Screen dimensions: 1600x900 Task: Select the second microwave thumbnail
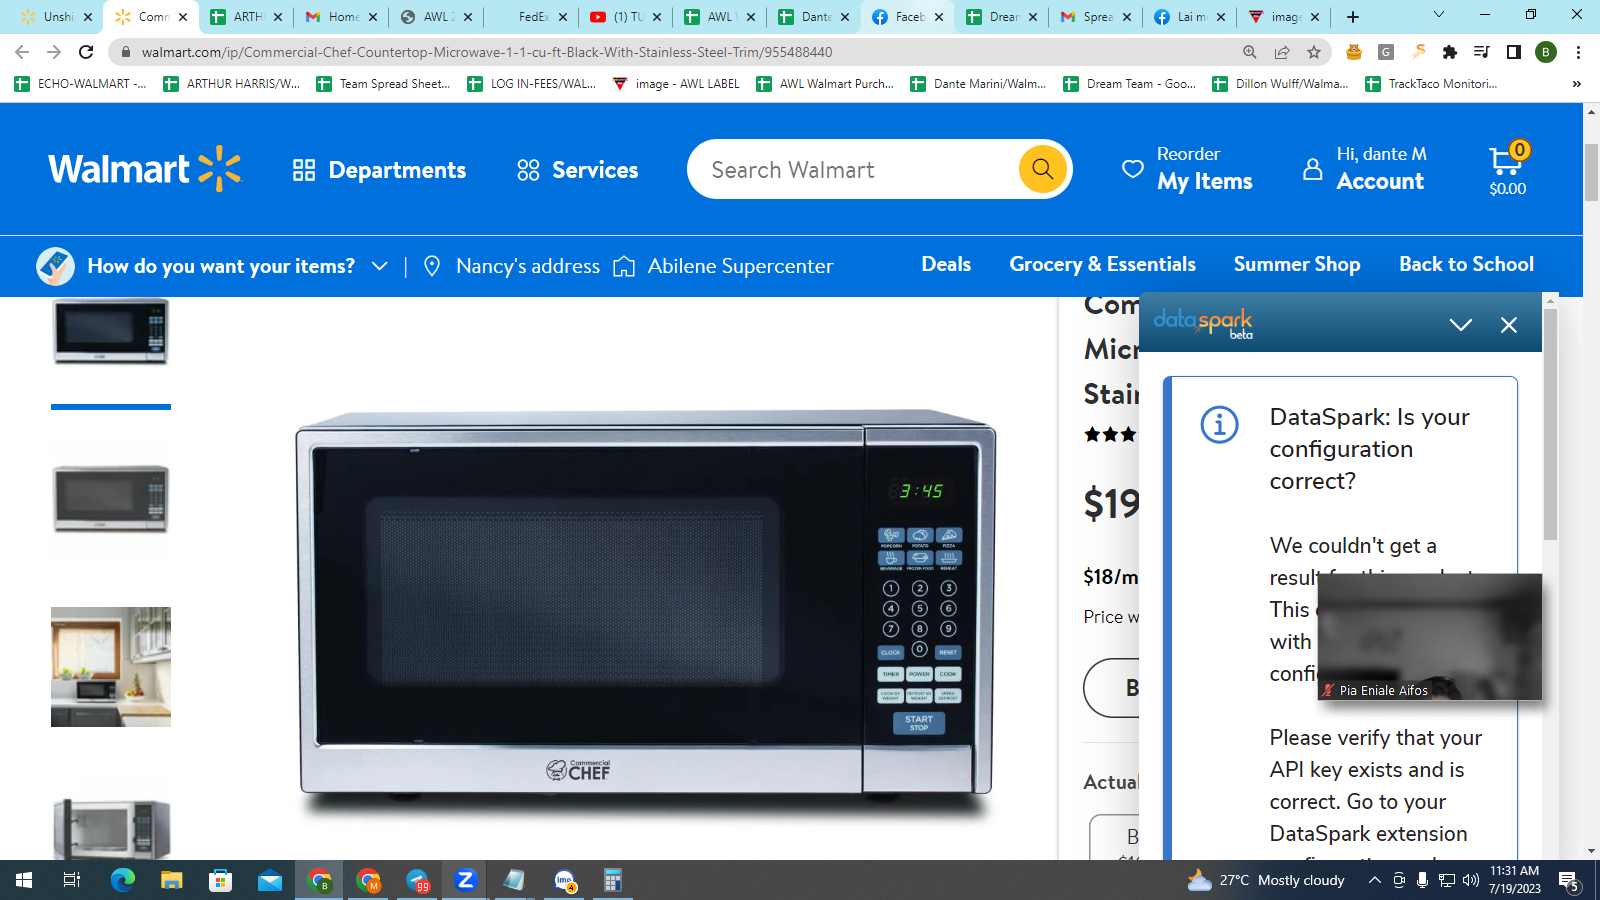pyautogui.click(x=111, y=499)
